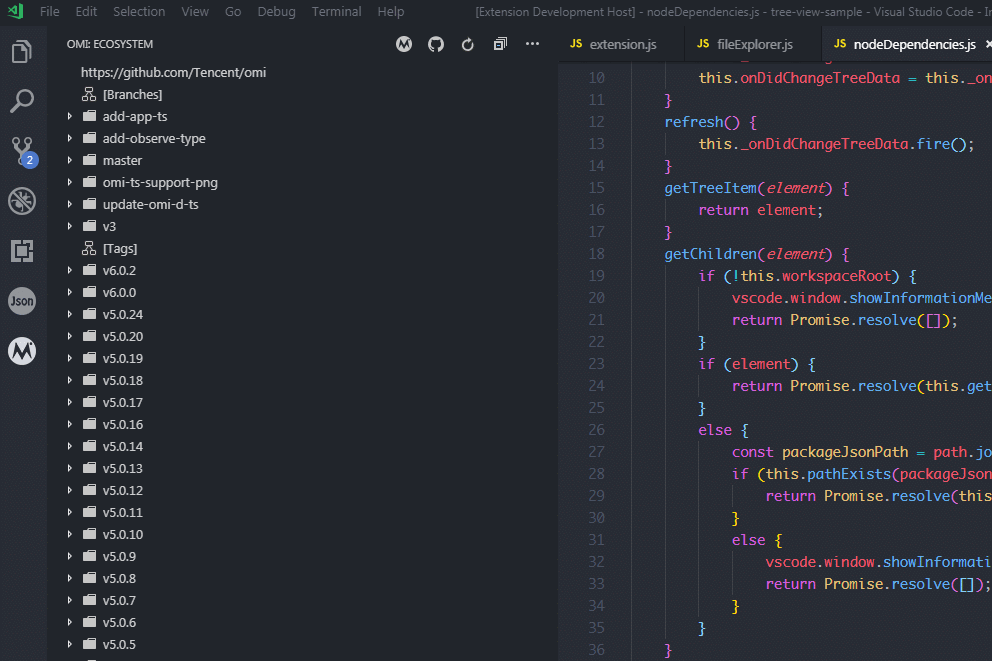This screenshot has height=661, width=992.
Task: Select the nodeDependencies.js tab
Action: [914, 44]
